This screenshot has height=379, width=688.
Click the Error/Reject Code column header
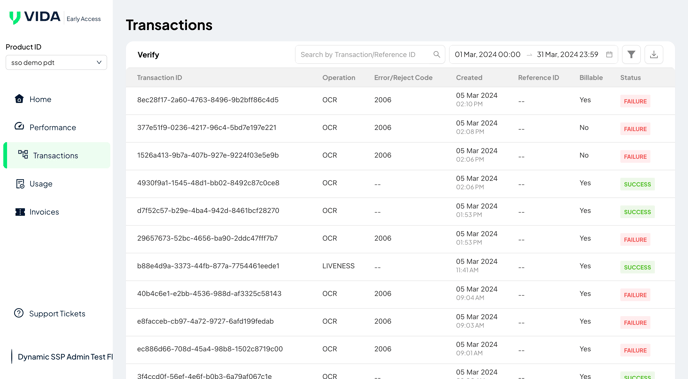[403, 78]
